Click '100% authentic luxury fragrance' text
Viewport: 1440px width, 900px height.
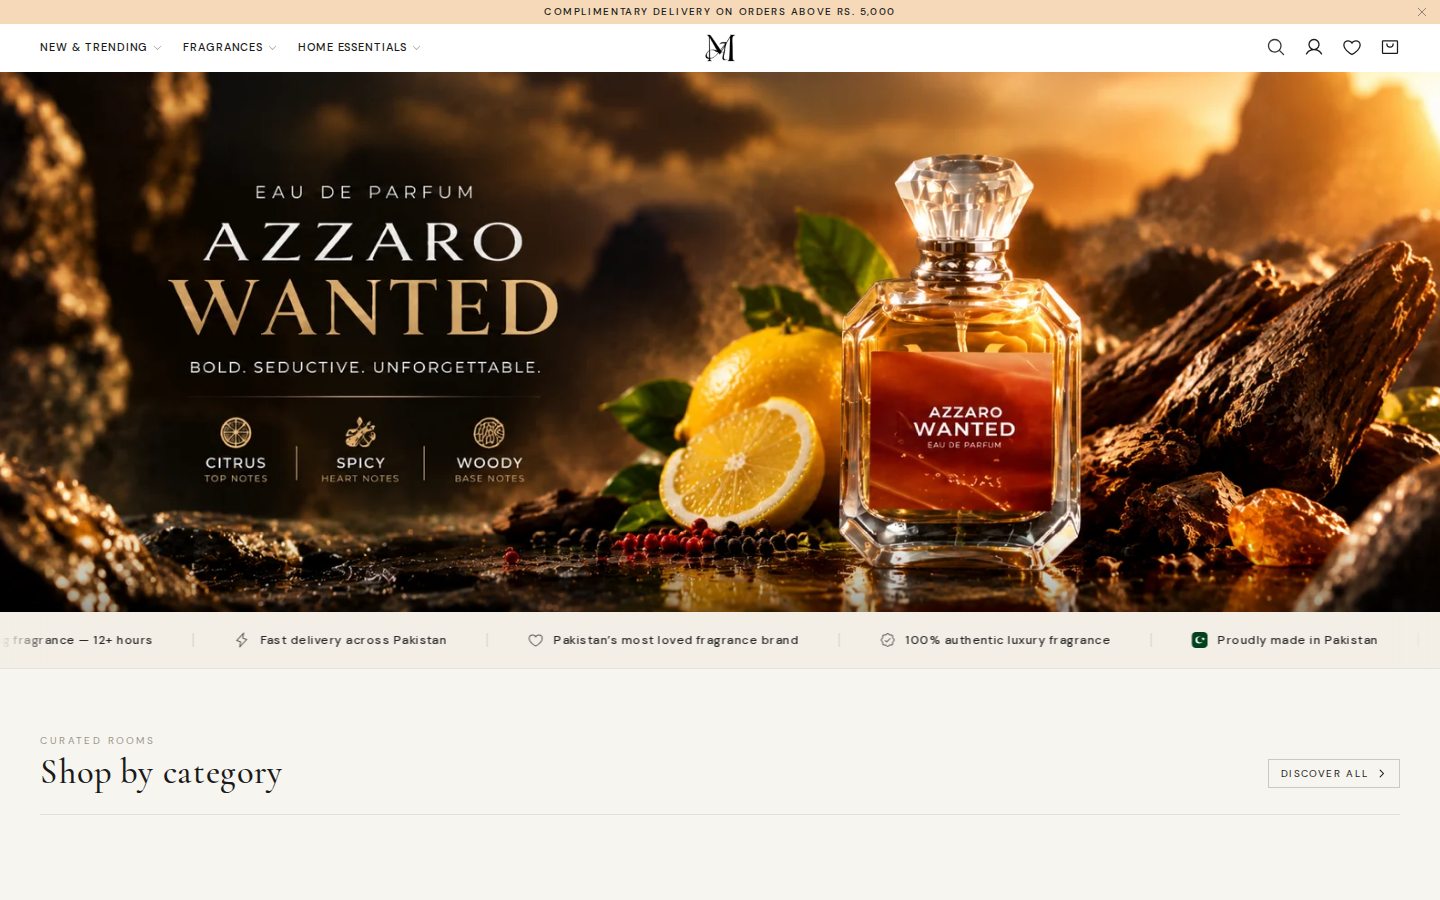(x=1007, y=640)
